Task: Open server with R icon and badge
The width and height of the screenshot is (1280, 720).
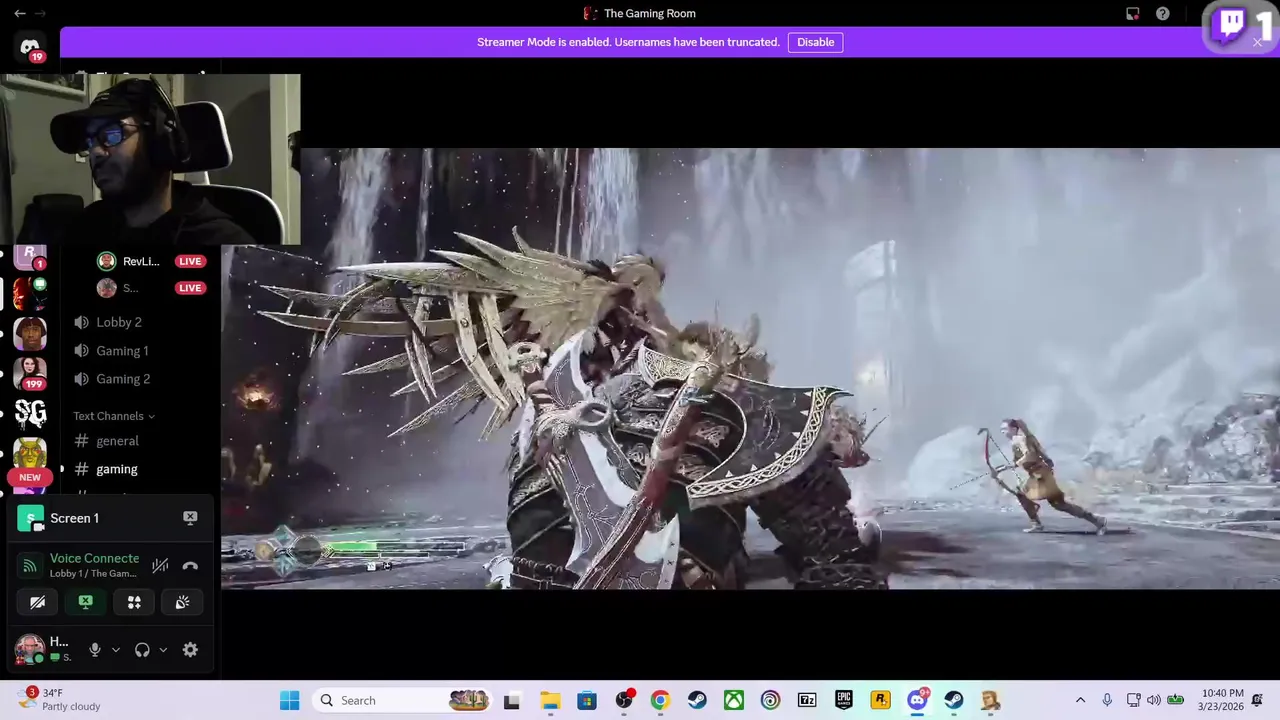Action: coord(30,256)
